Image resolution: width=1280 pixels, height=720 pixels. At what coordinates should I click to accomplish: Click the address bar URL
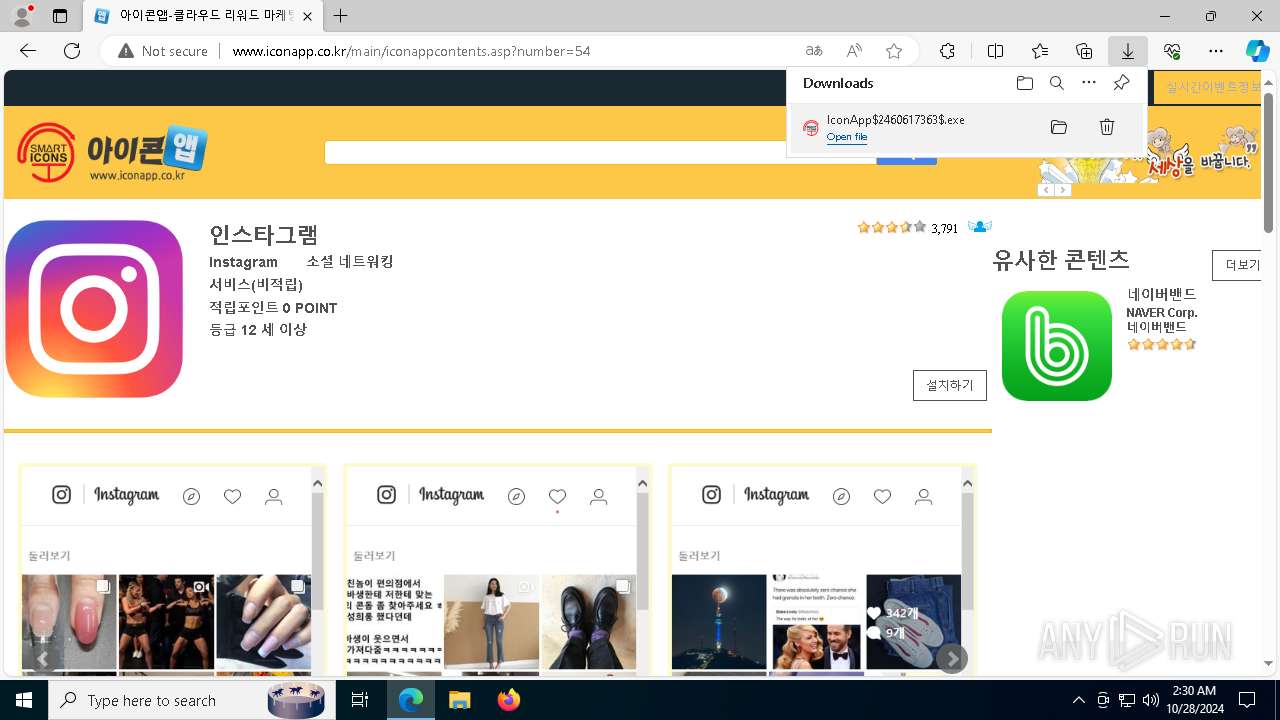tap(411, 51)
